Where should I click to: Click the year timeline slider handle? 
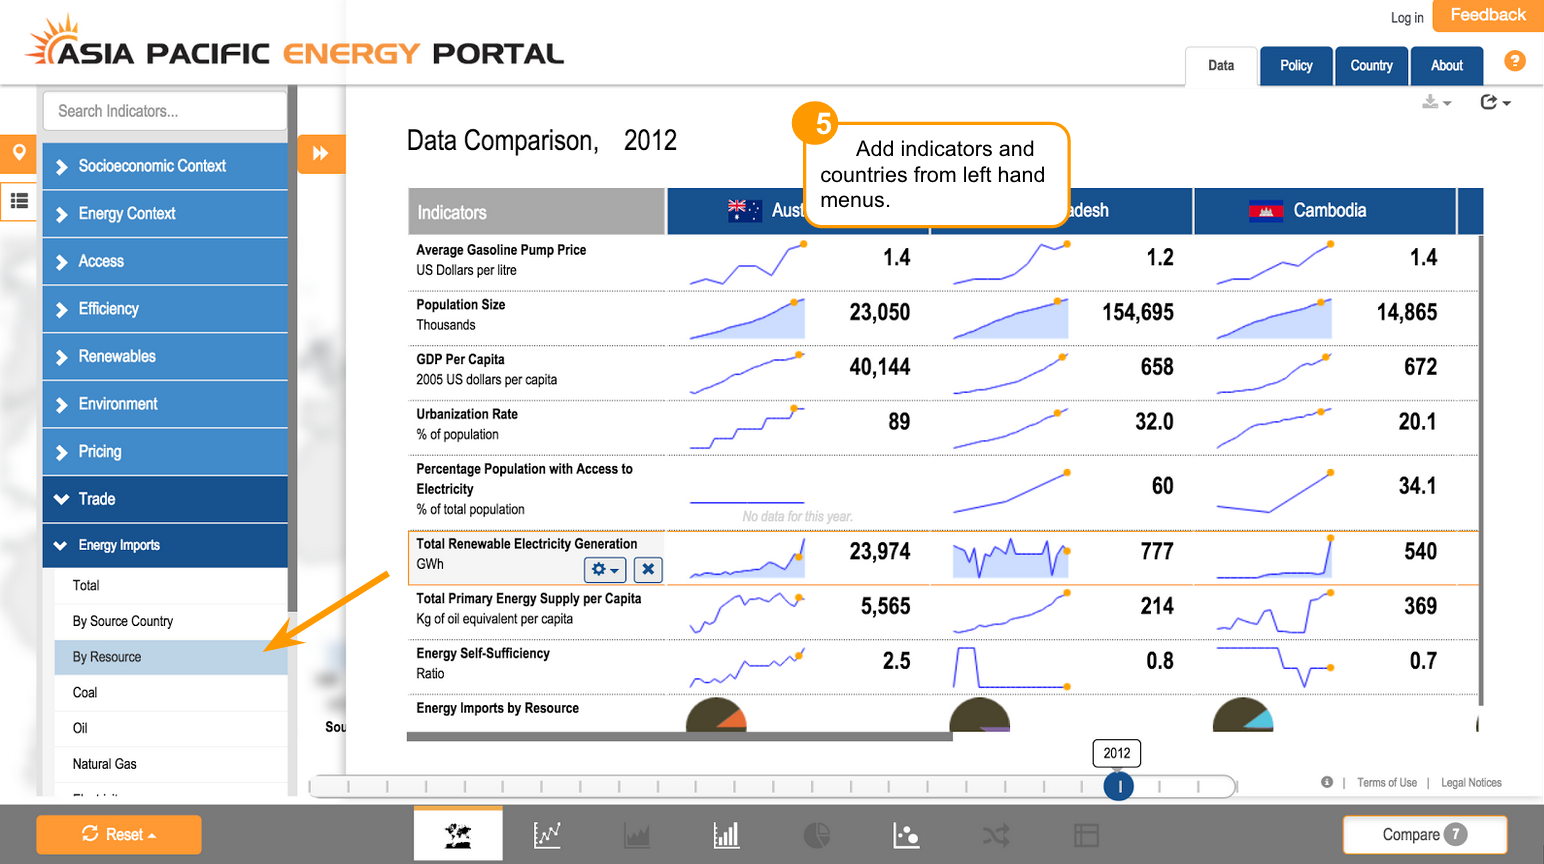(x=1119, y=787)
